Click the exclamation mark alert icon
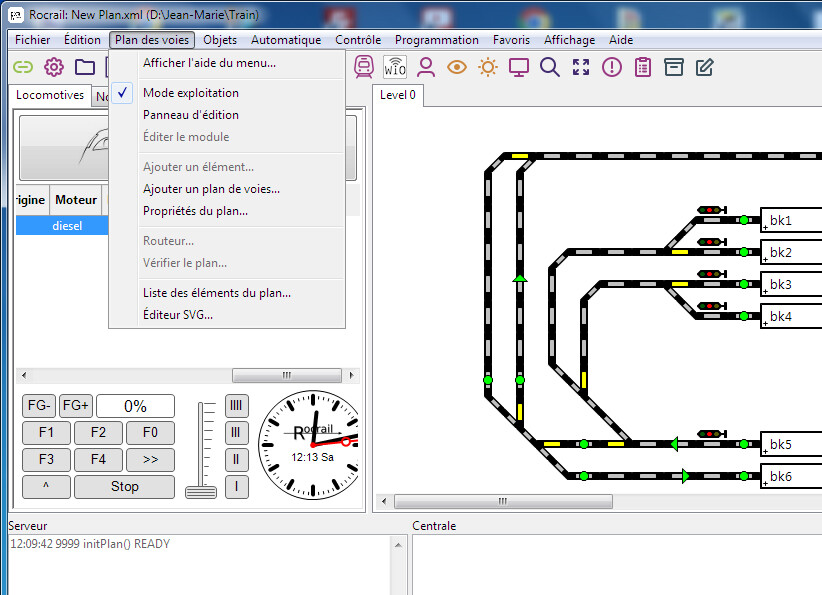The width and height of the screenshot is (822, 595). click(x=612, y=67)
